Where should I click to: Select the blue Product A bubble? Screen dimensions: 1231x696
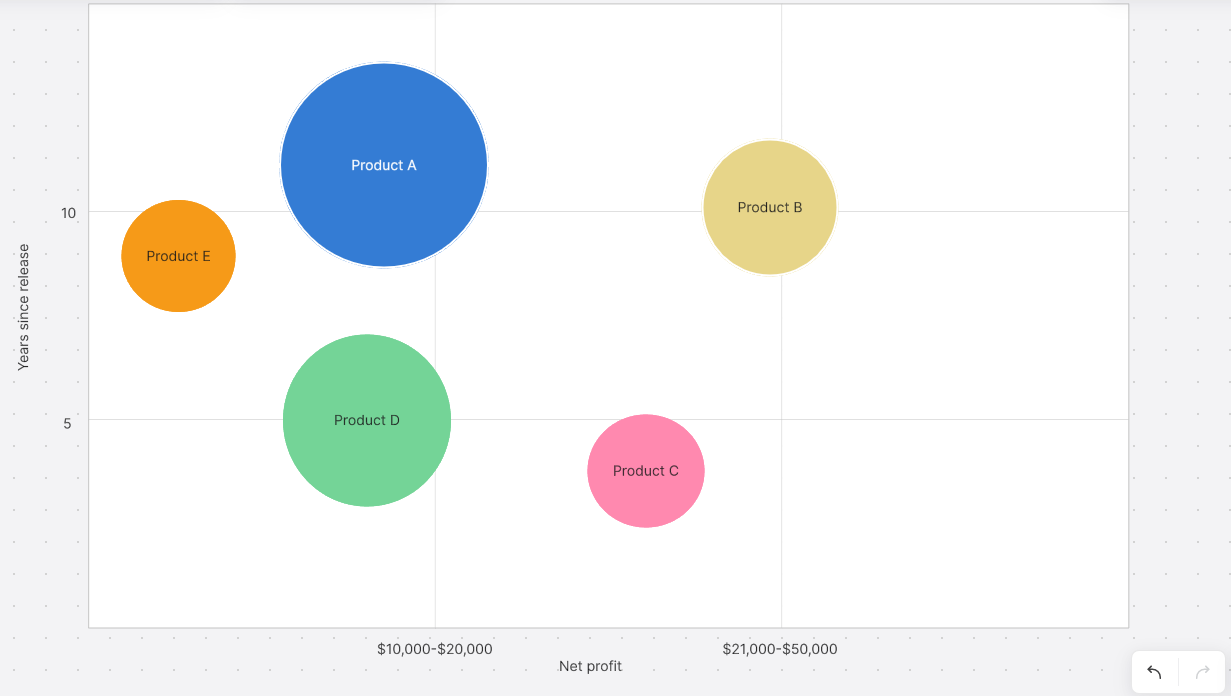click(x=384, y=165)
